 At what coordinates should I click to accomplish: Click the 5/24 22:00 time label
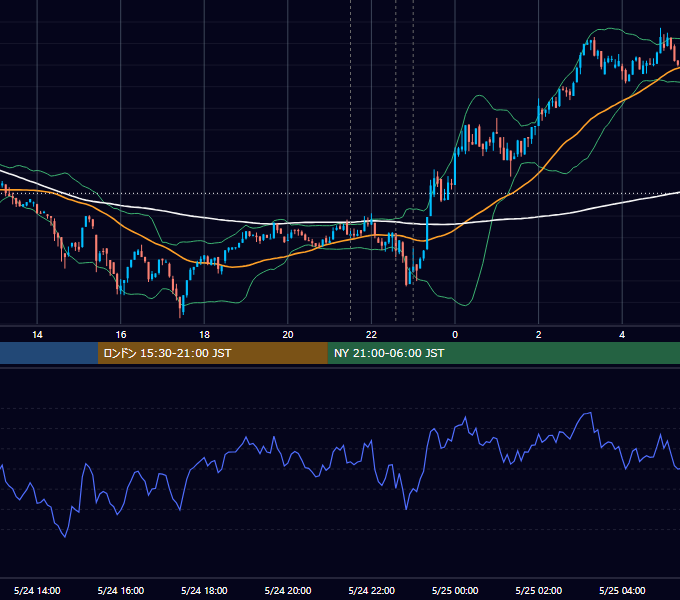[x=372, y=590]
